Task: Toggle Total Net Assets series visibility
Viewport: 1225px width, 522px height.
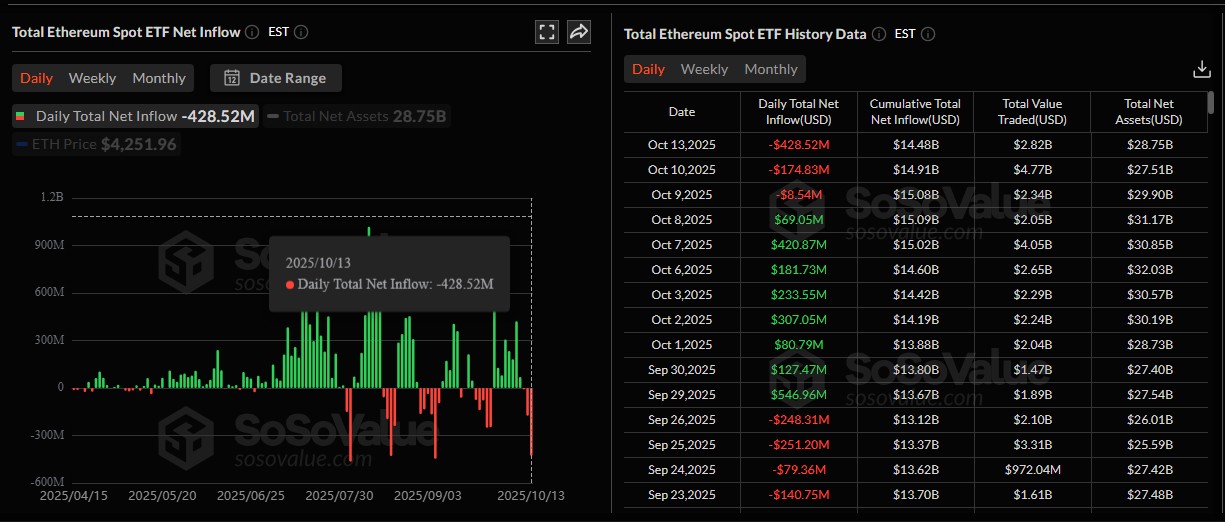Action: tap(355, 116)
